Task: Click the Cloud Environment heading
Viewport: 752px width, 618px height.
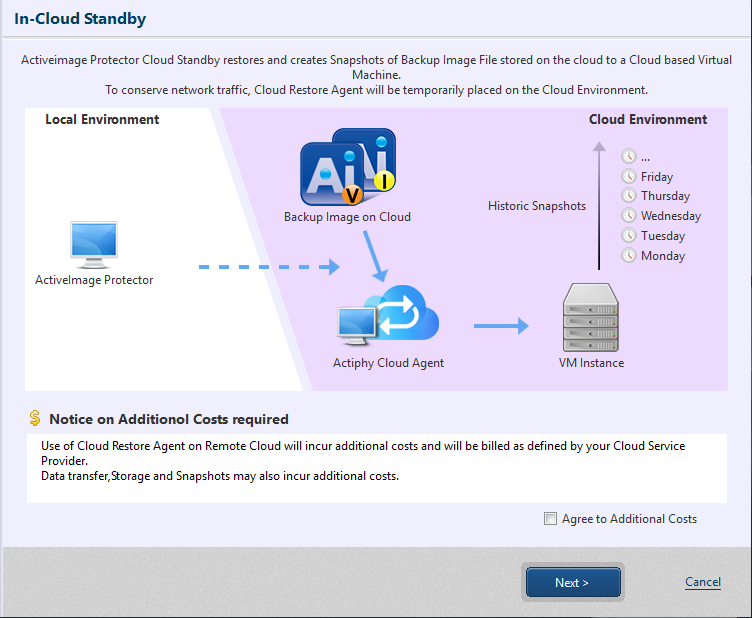Action: tap(647, 120)
